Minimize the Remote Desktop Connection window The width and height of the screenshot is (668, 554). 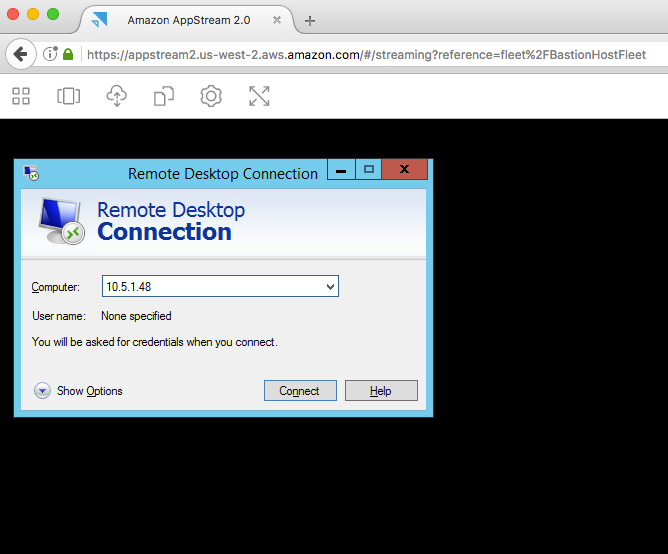[x=341, y=170]
